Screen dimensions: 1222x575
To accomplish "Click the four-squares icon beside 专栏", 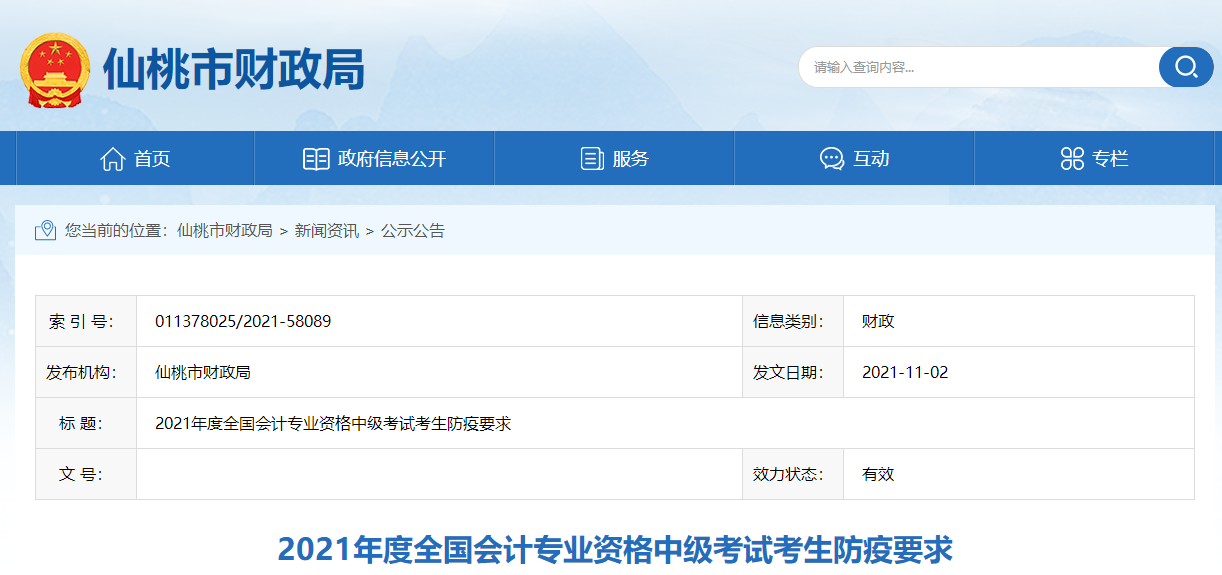I will point(1072,159).
